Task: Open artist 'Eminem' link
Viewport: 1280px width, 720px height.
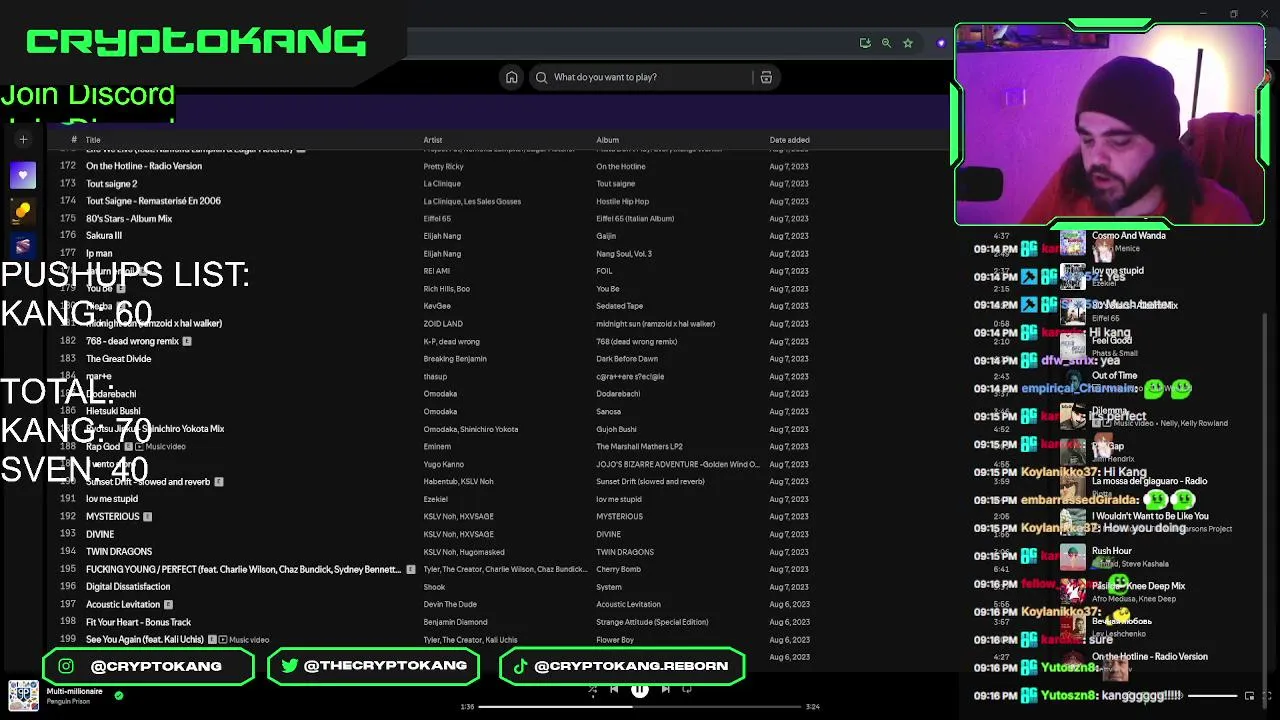Action: [x=437, y=447]
